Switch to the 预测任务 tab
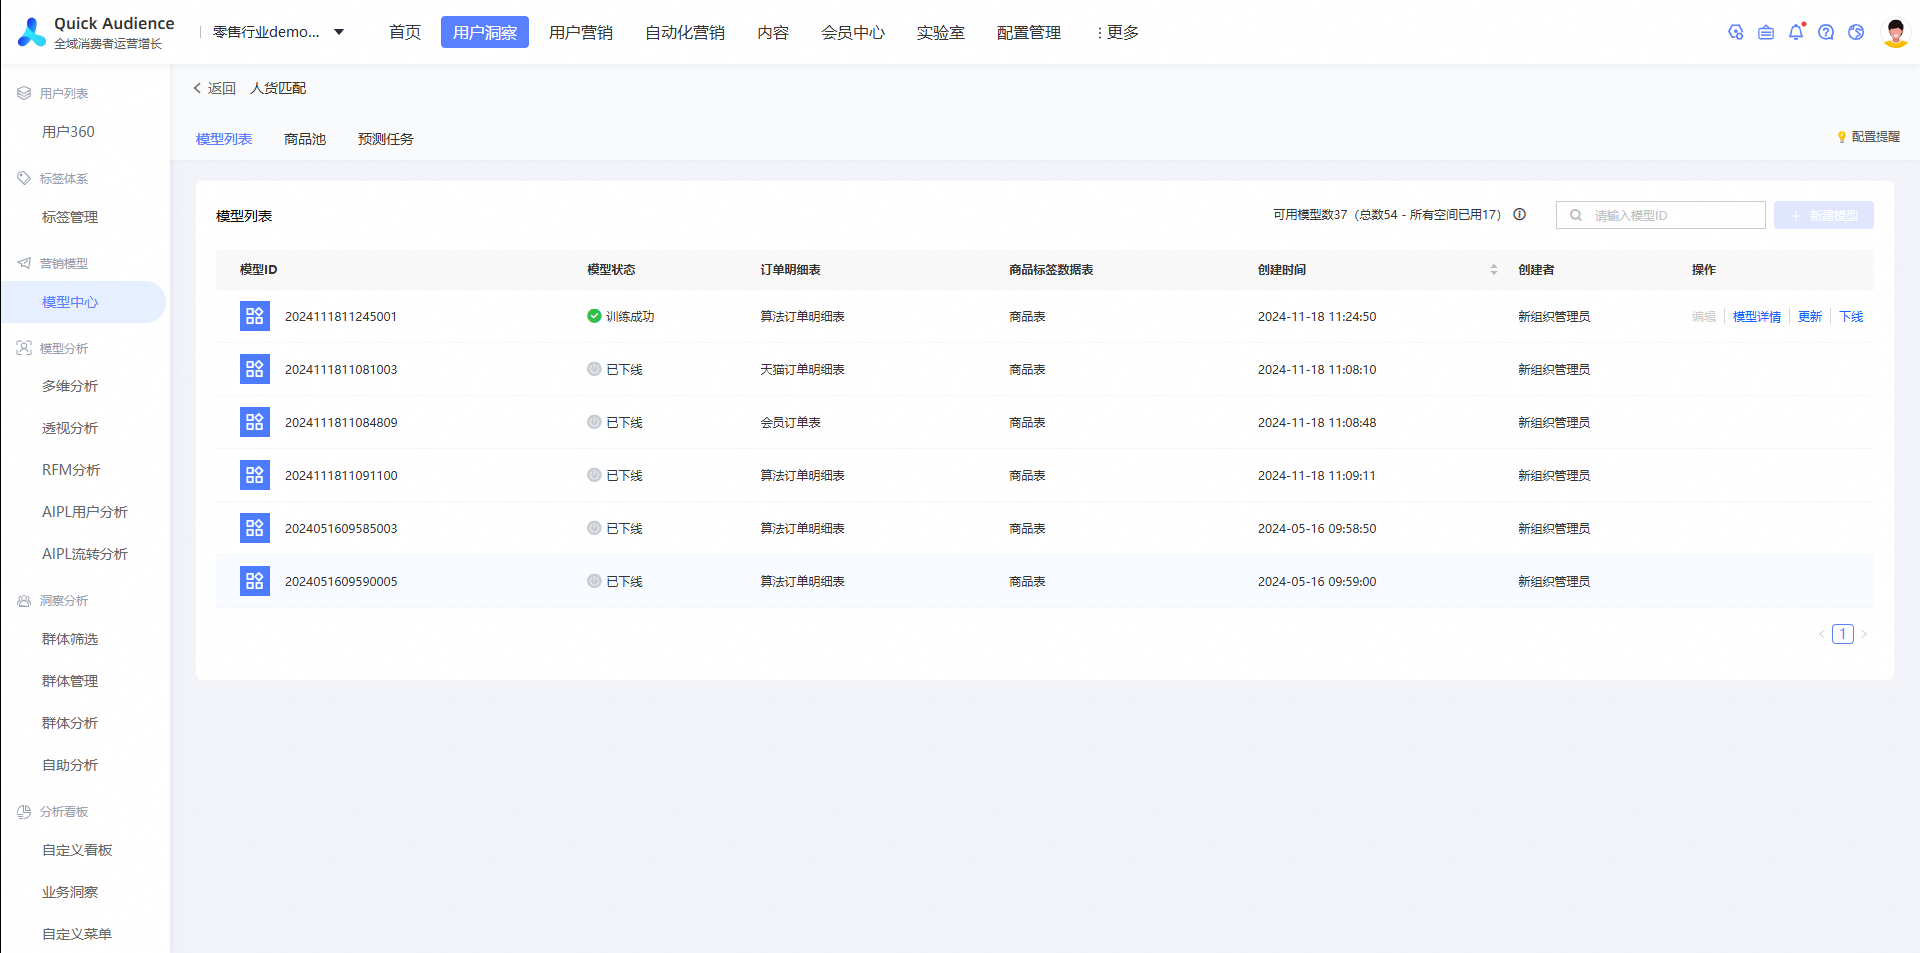Screen dimensions: 1920x953 386,139
